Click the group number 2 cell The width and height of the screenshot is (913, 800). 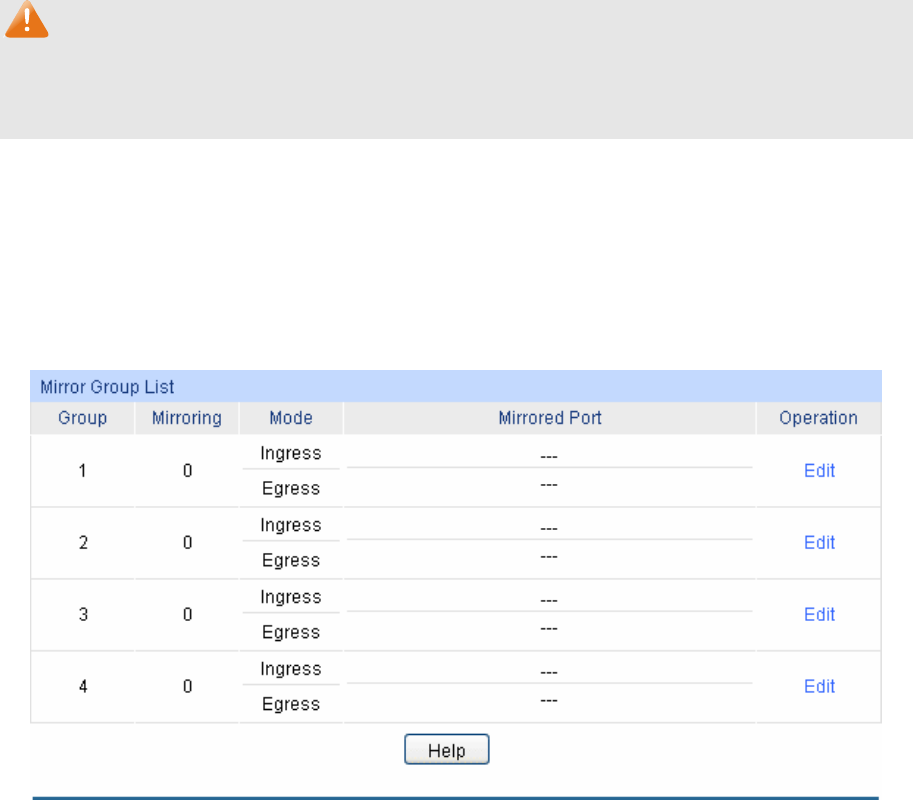(83, 543)
